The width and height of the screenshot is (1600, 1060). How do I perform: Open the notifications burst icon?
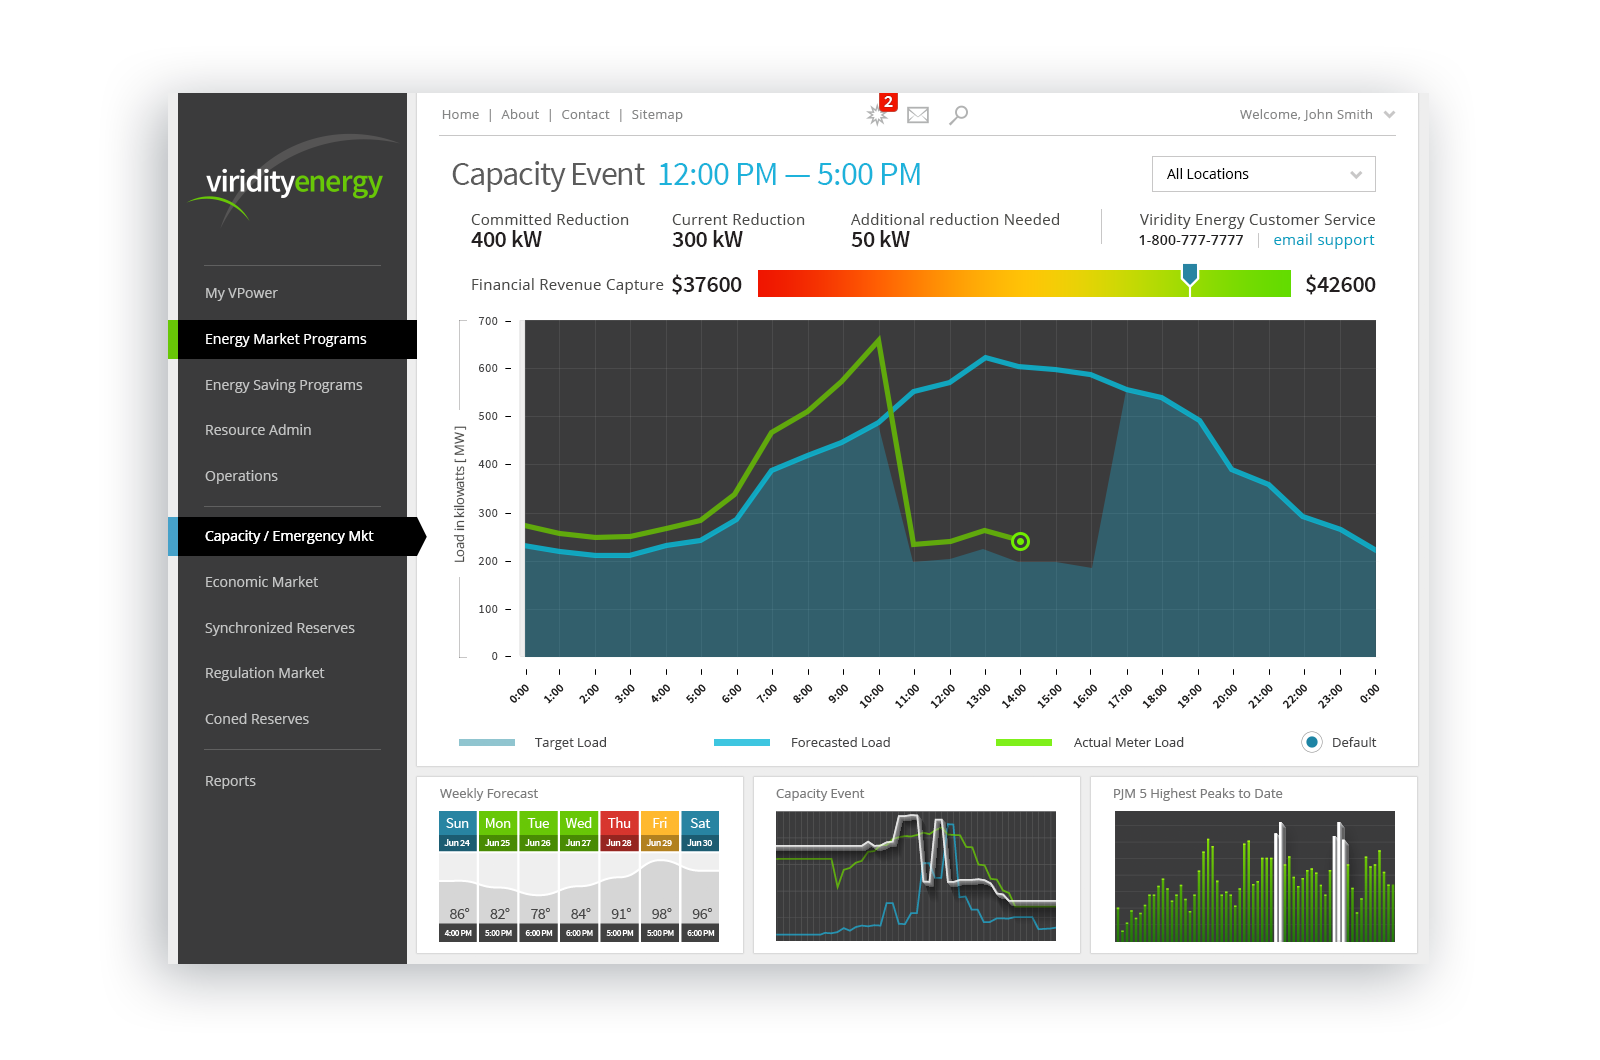(877, 116)
